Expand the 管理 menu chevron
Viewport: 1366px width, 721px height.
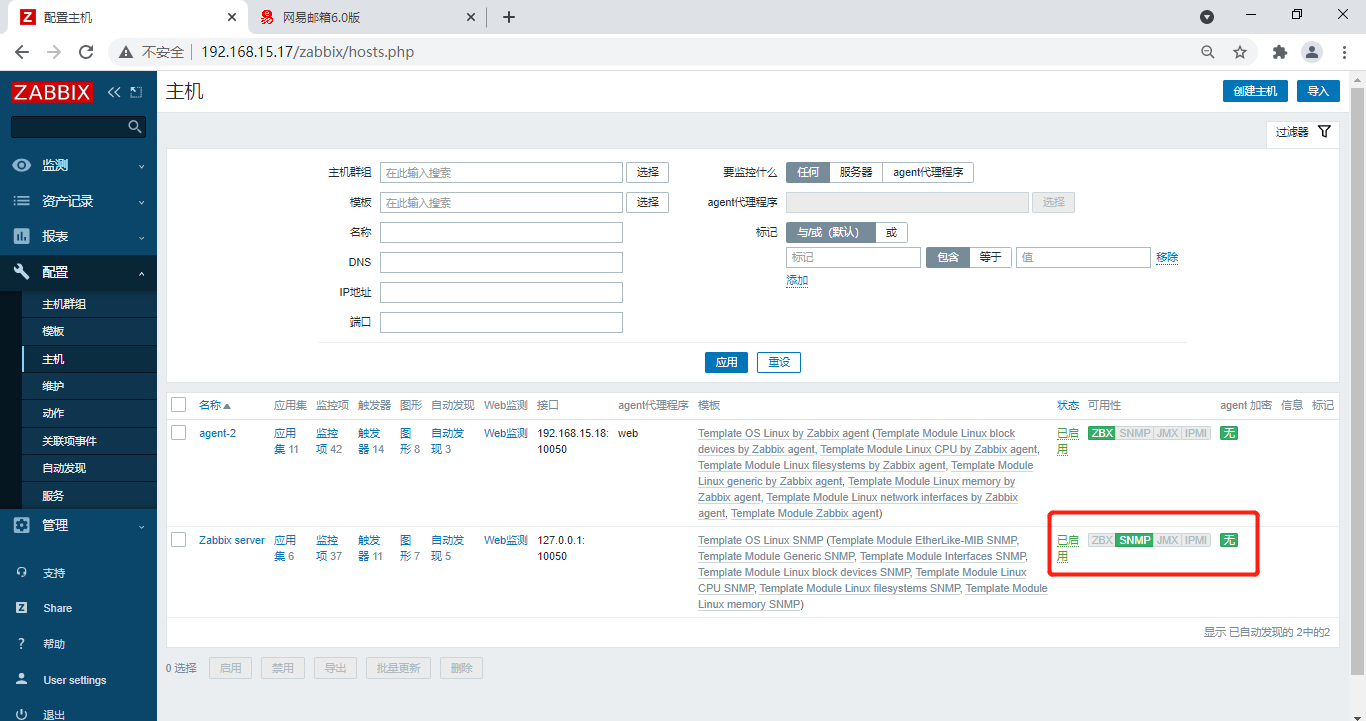(141, 526)
